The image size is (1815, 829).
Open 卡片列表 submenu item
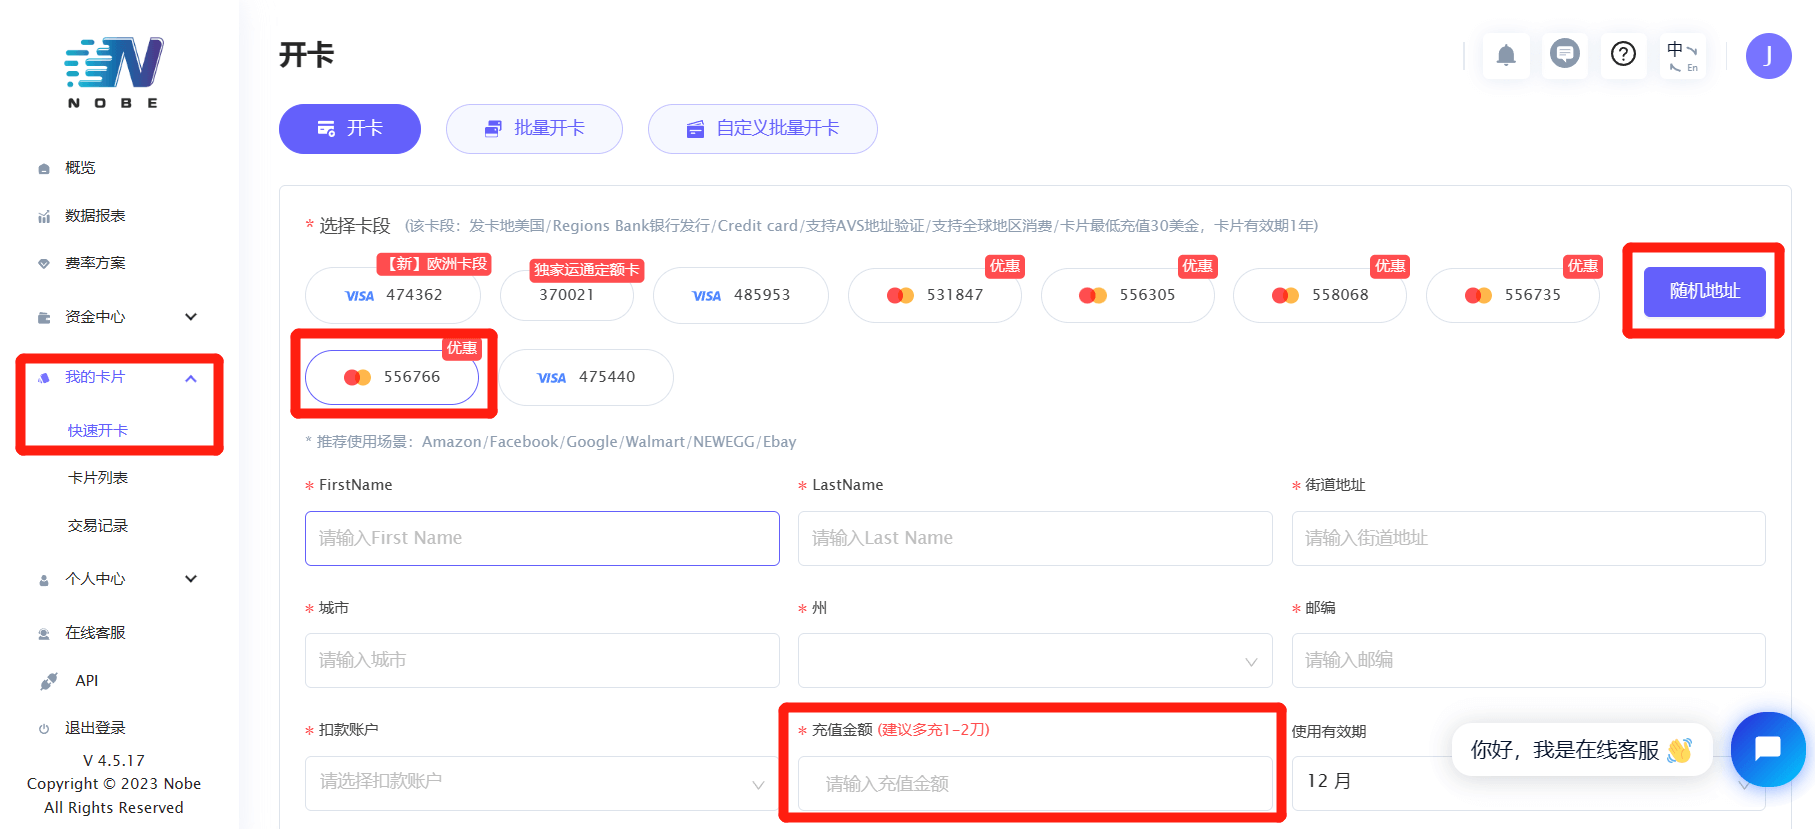(98, 478)
